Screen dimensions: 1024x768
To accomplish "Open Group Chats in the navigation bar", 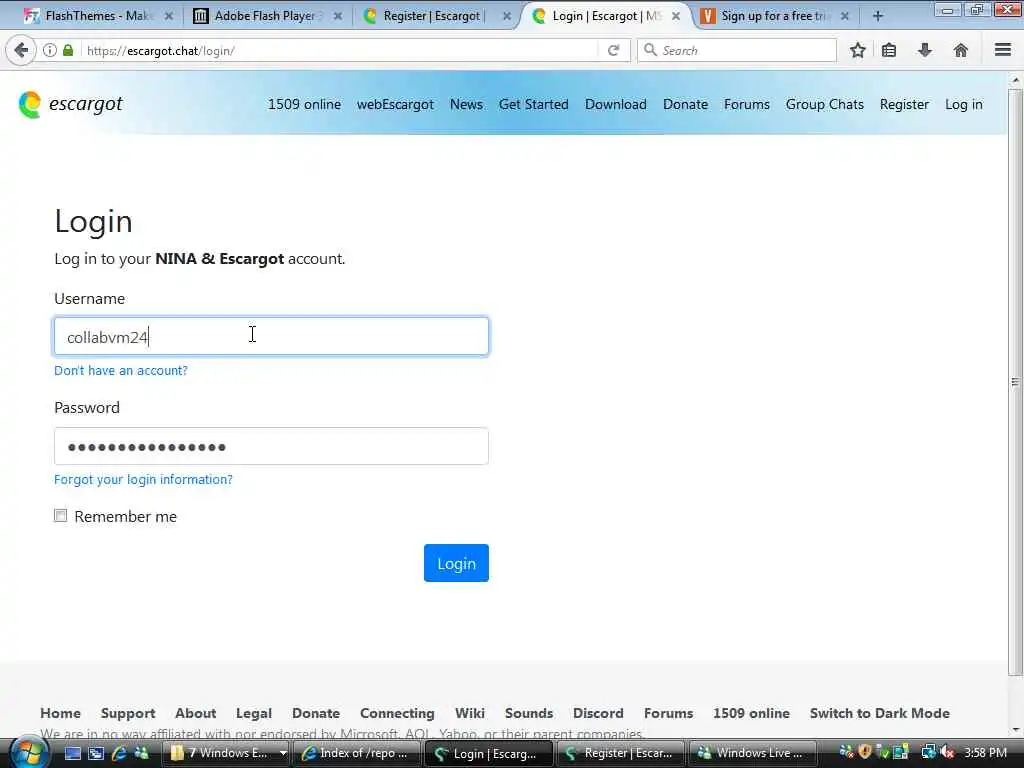I will (825, 104).
